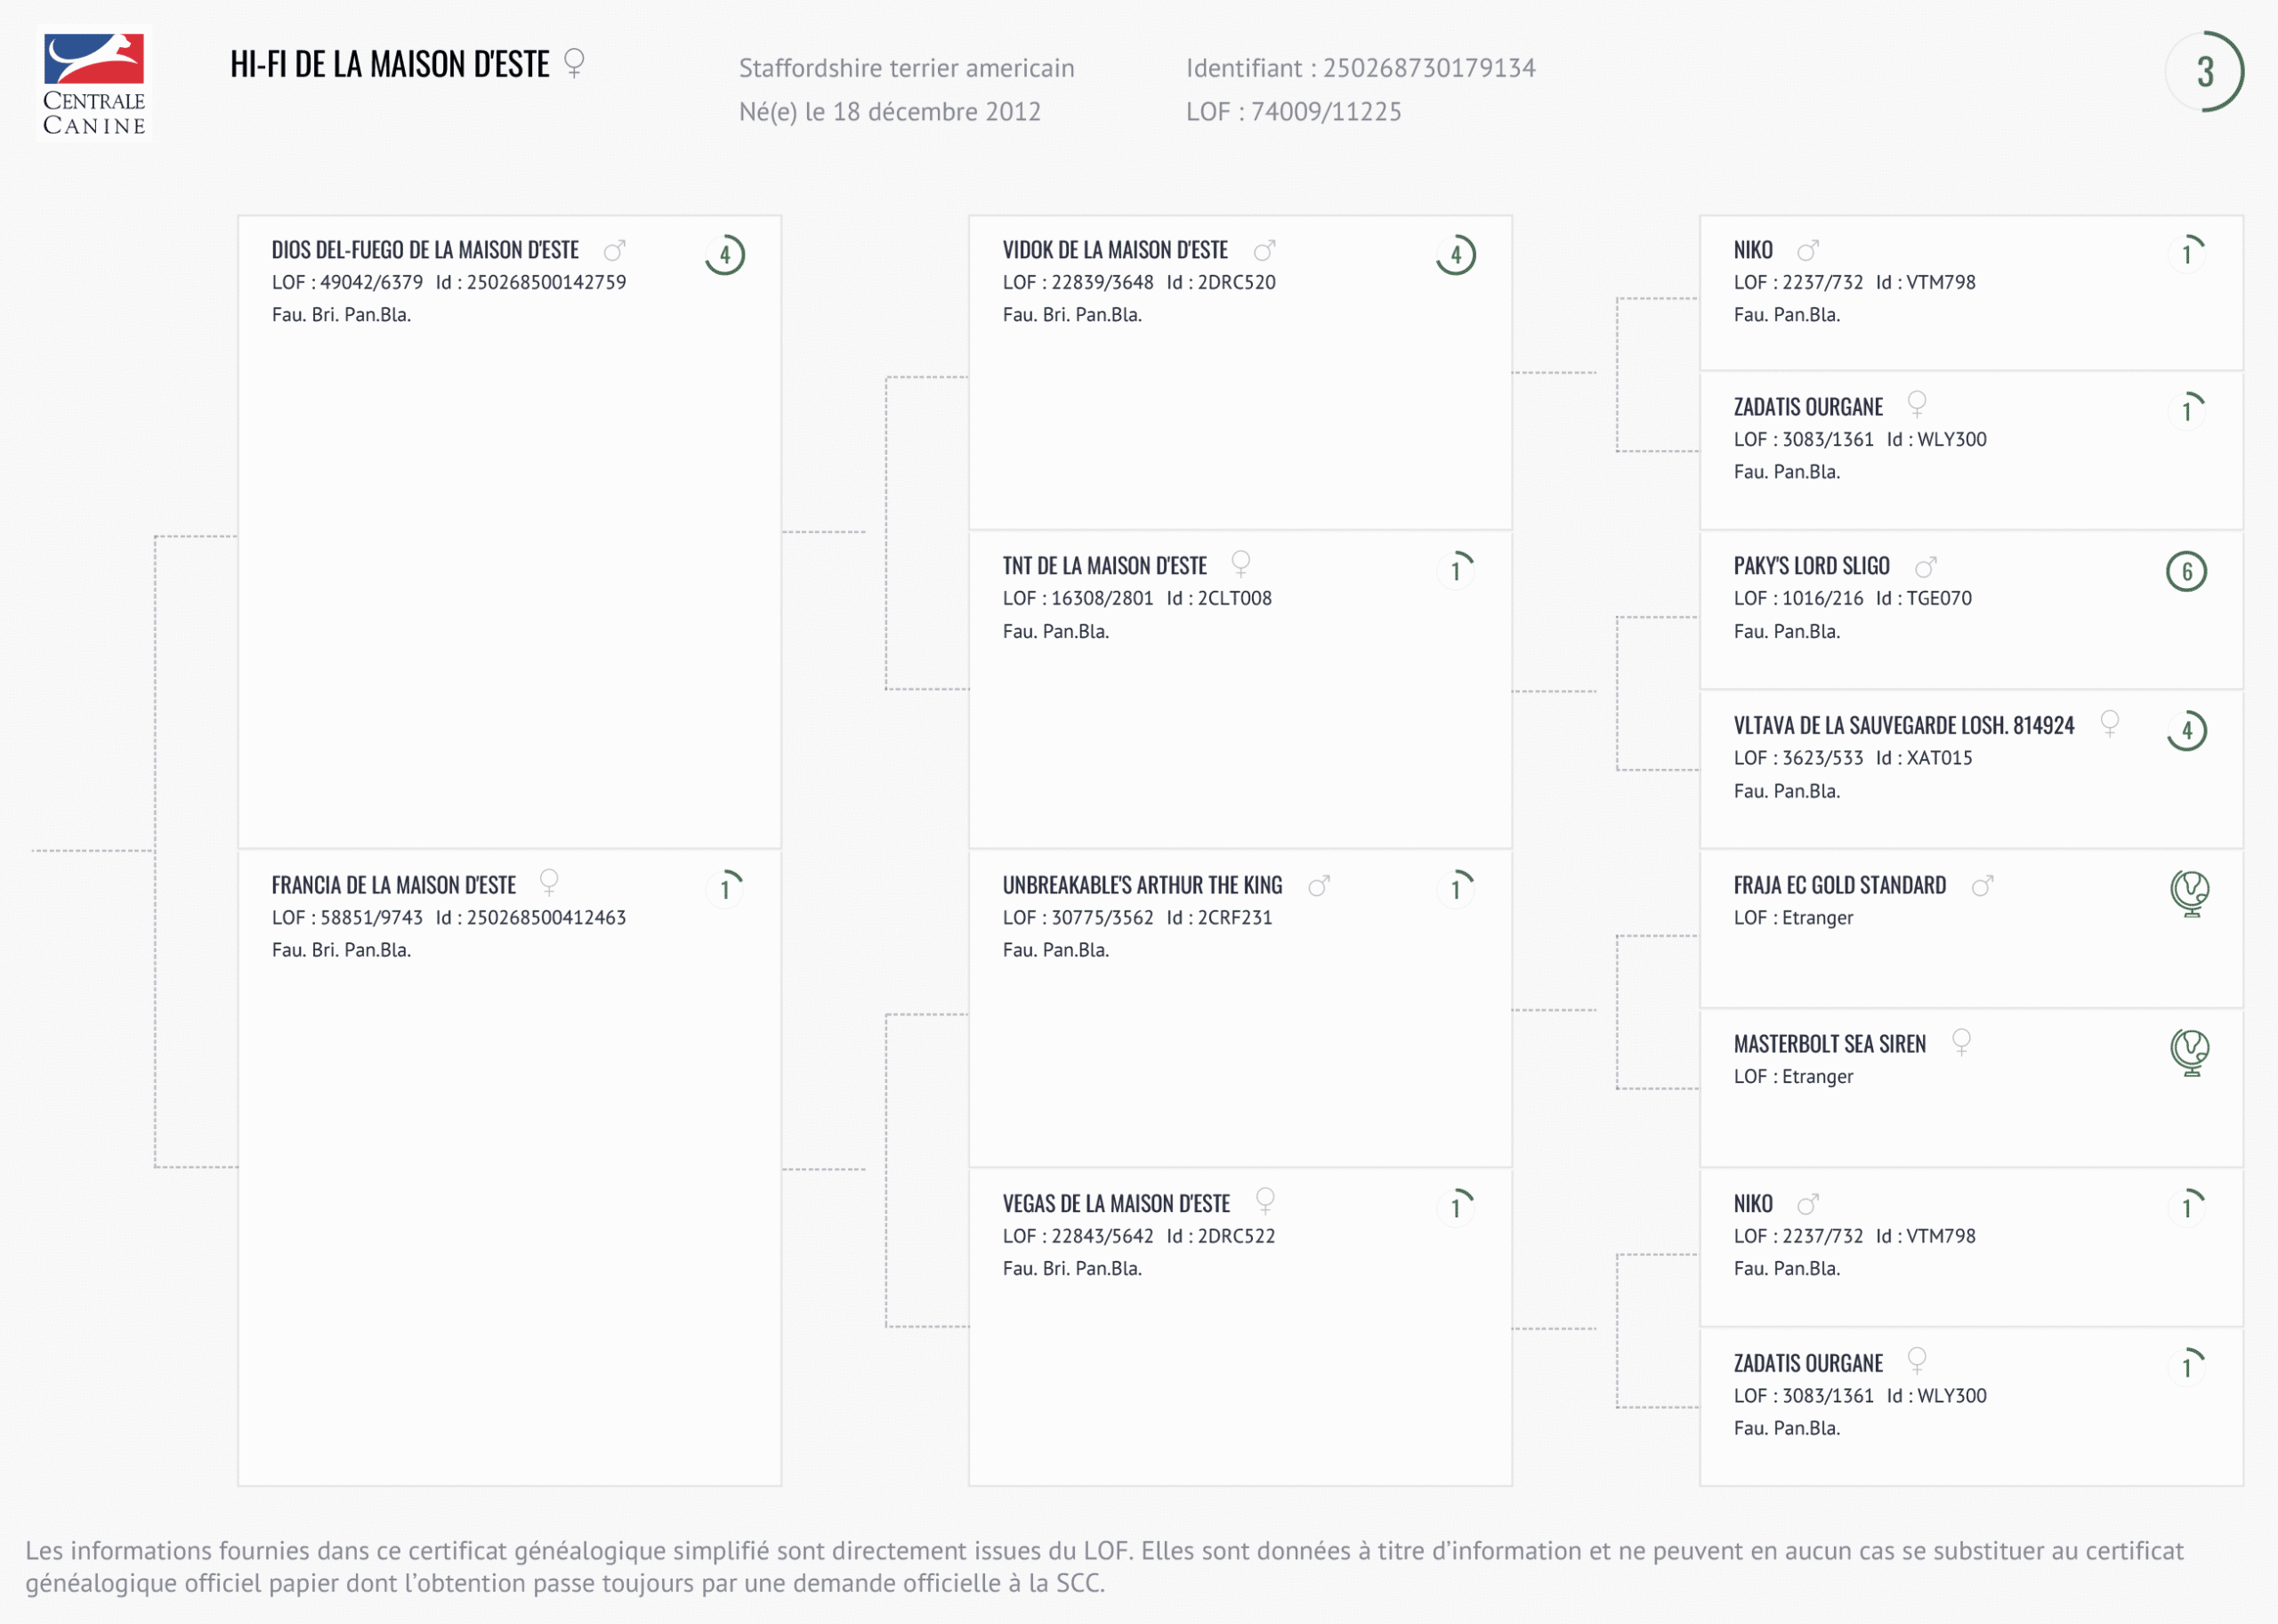
Task: Click the circled 4 on DIOS DEL-FUEGO card
Action: click(725, 255)
